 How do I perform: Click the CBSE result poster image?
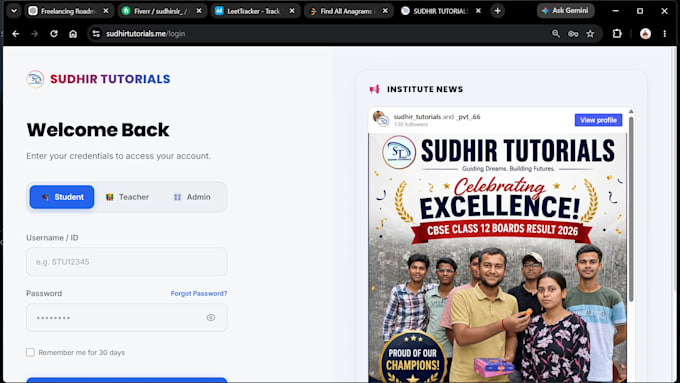tap(497, 258)
